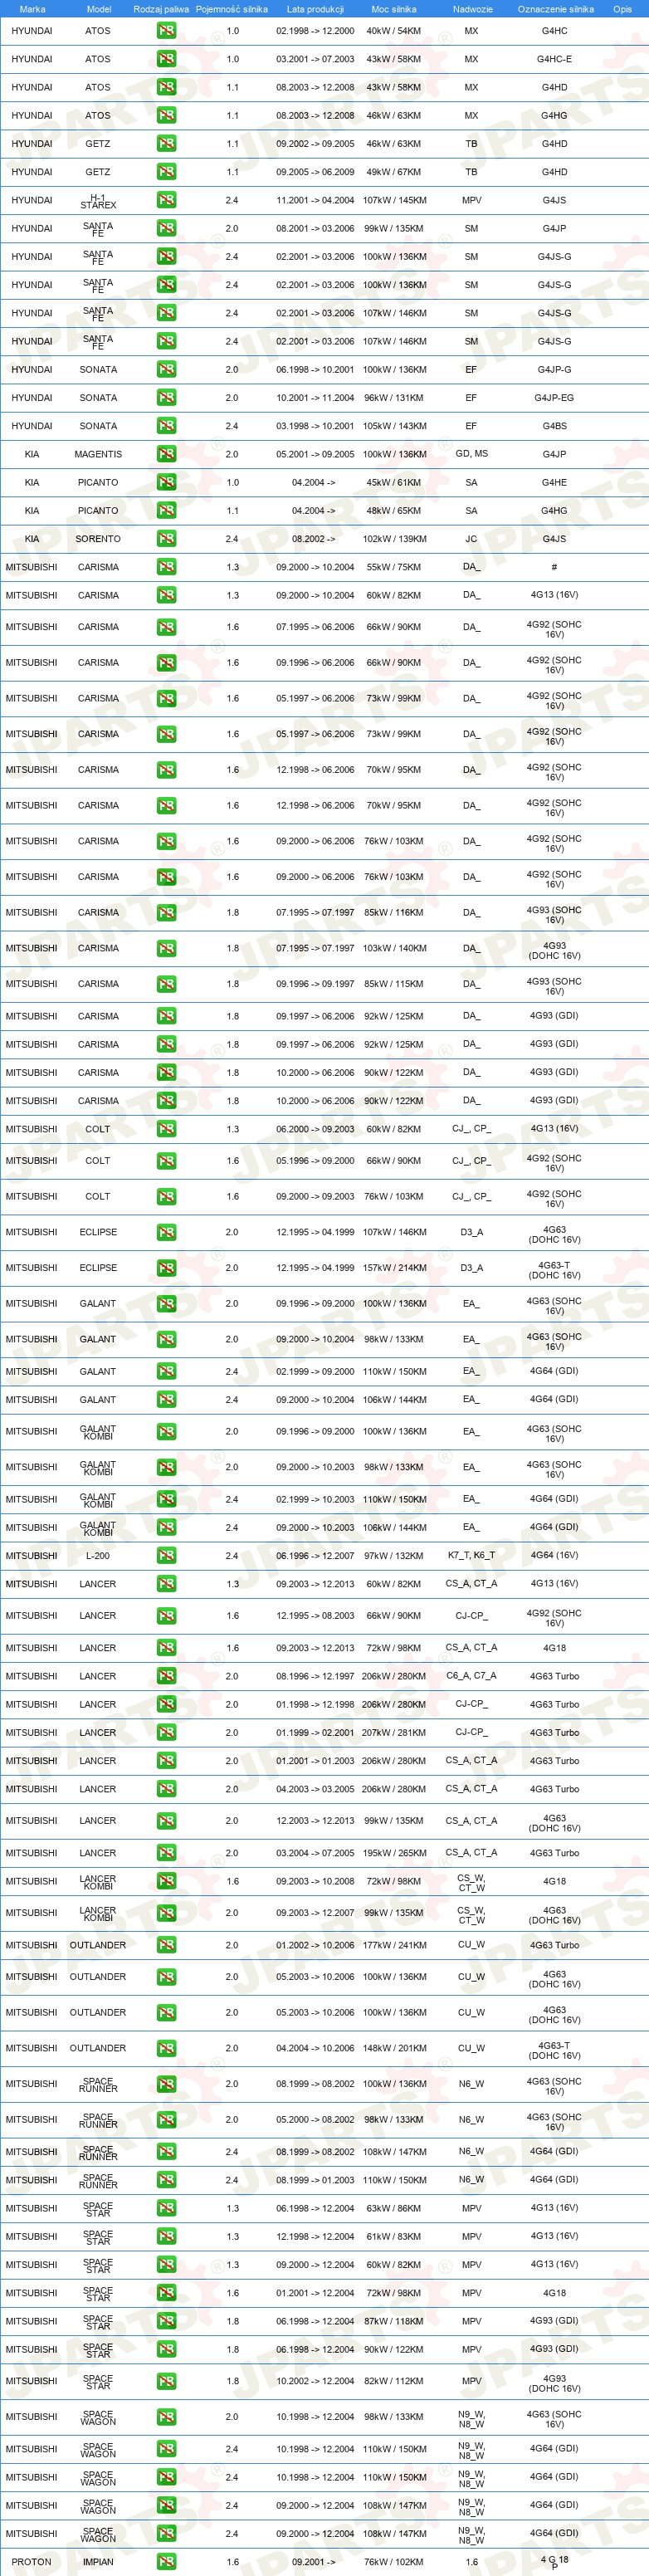The image size is (649, 2576).
Task: Click fuel icon in Lancer Kombi 2.0 row
Action: (x=166, y=1913)
